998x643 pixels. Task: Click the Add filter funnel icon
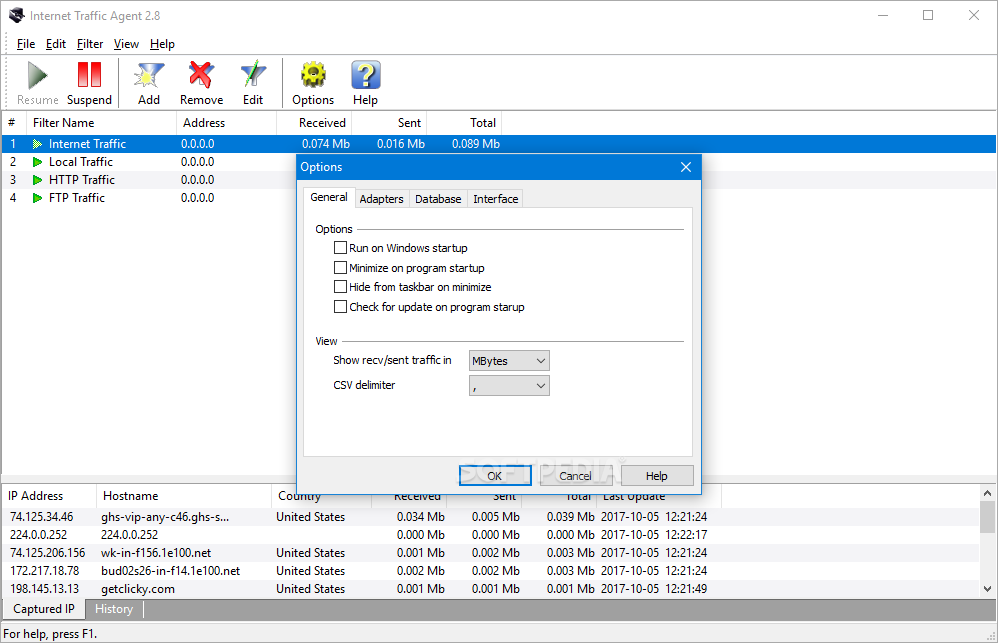click(149, 75)
